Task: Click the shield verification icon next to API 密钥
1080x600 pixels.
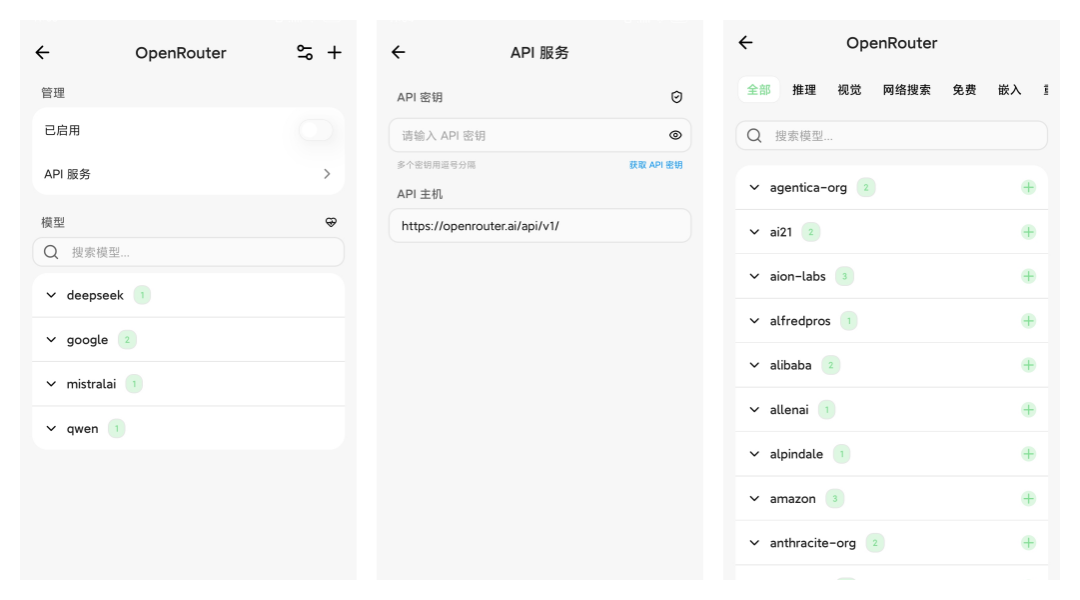Action: pos(676,96)
